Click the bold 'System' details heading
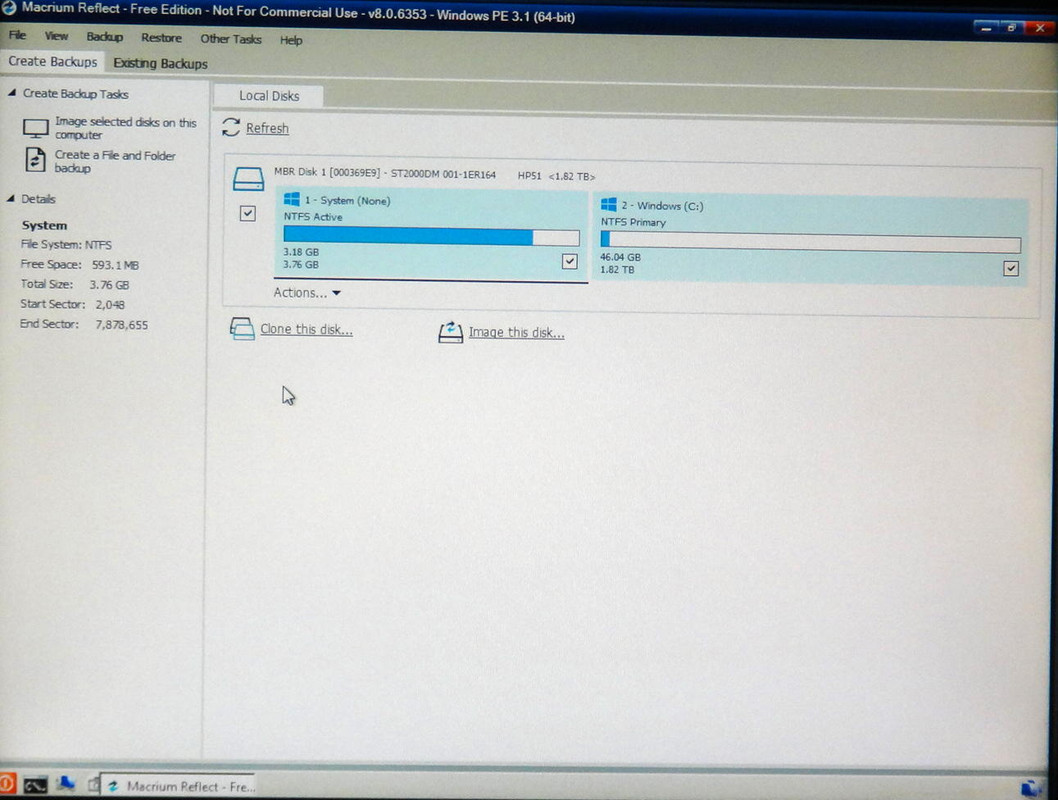The image size is (1058, 800). pos(44,225)
